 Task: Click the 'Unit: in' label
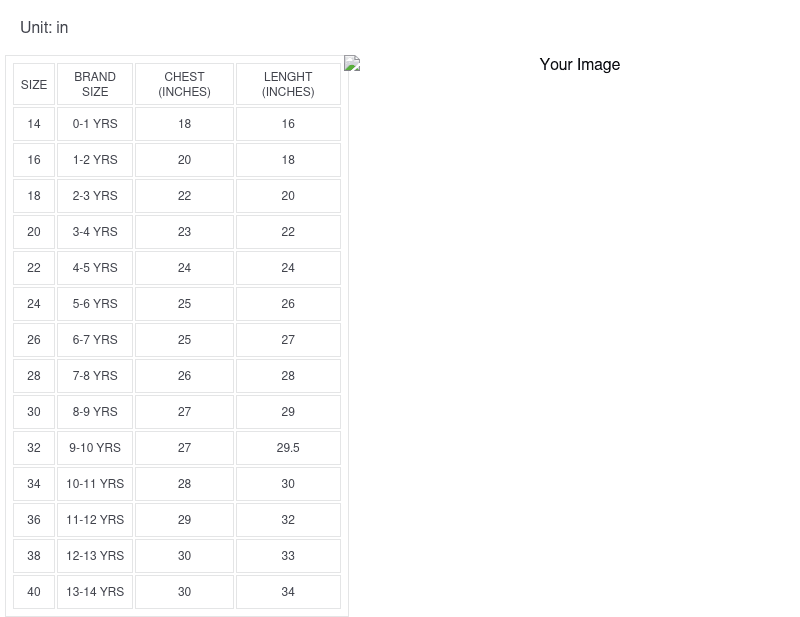point(44,28)
